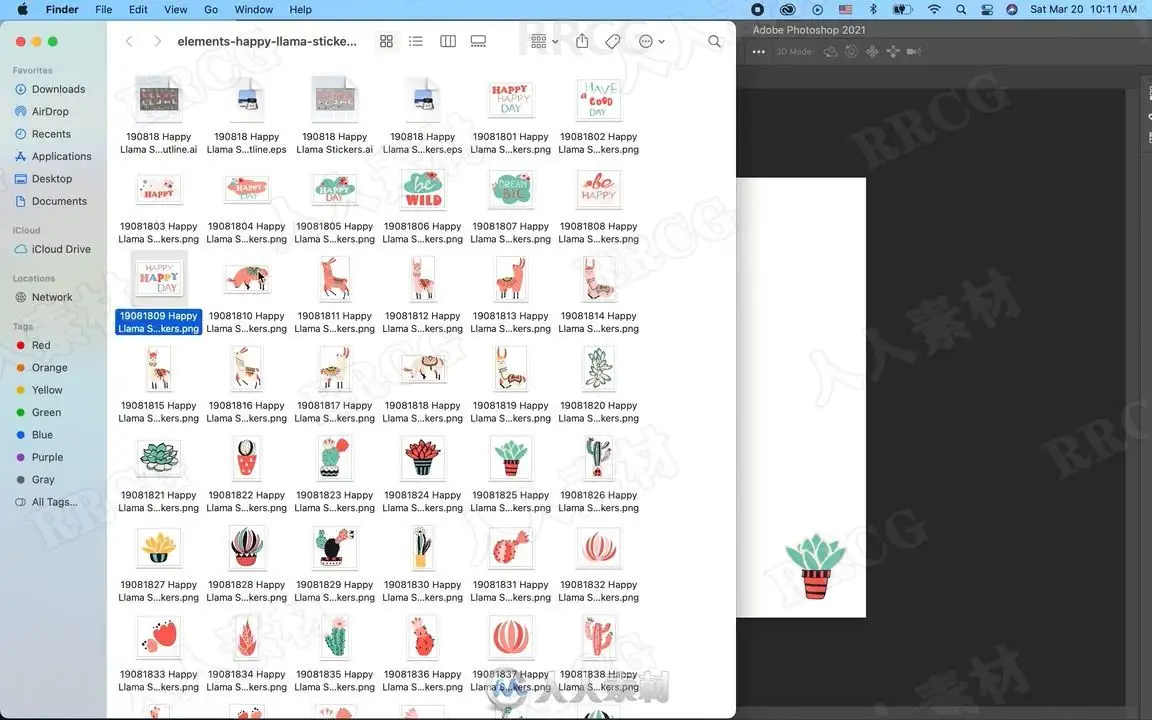Select the Green tag in sidebar

tap(39, 412)
